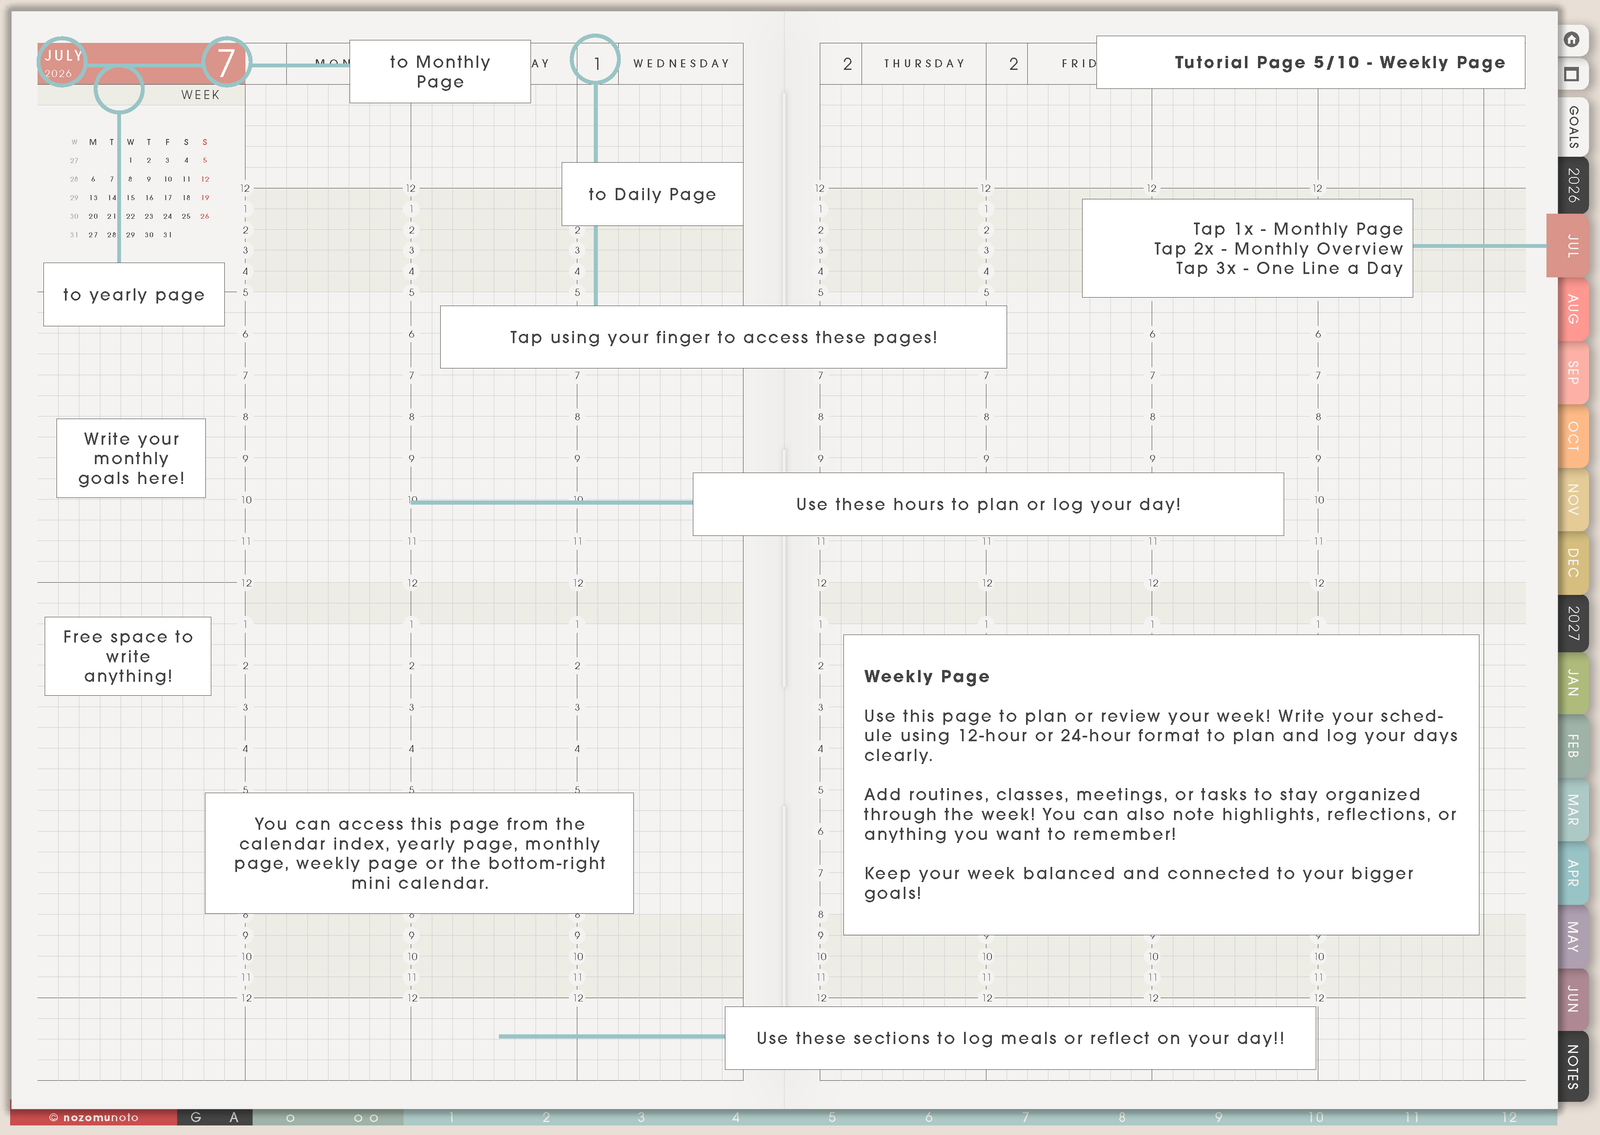Select the AUG month tab

[1573, 309]
